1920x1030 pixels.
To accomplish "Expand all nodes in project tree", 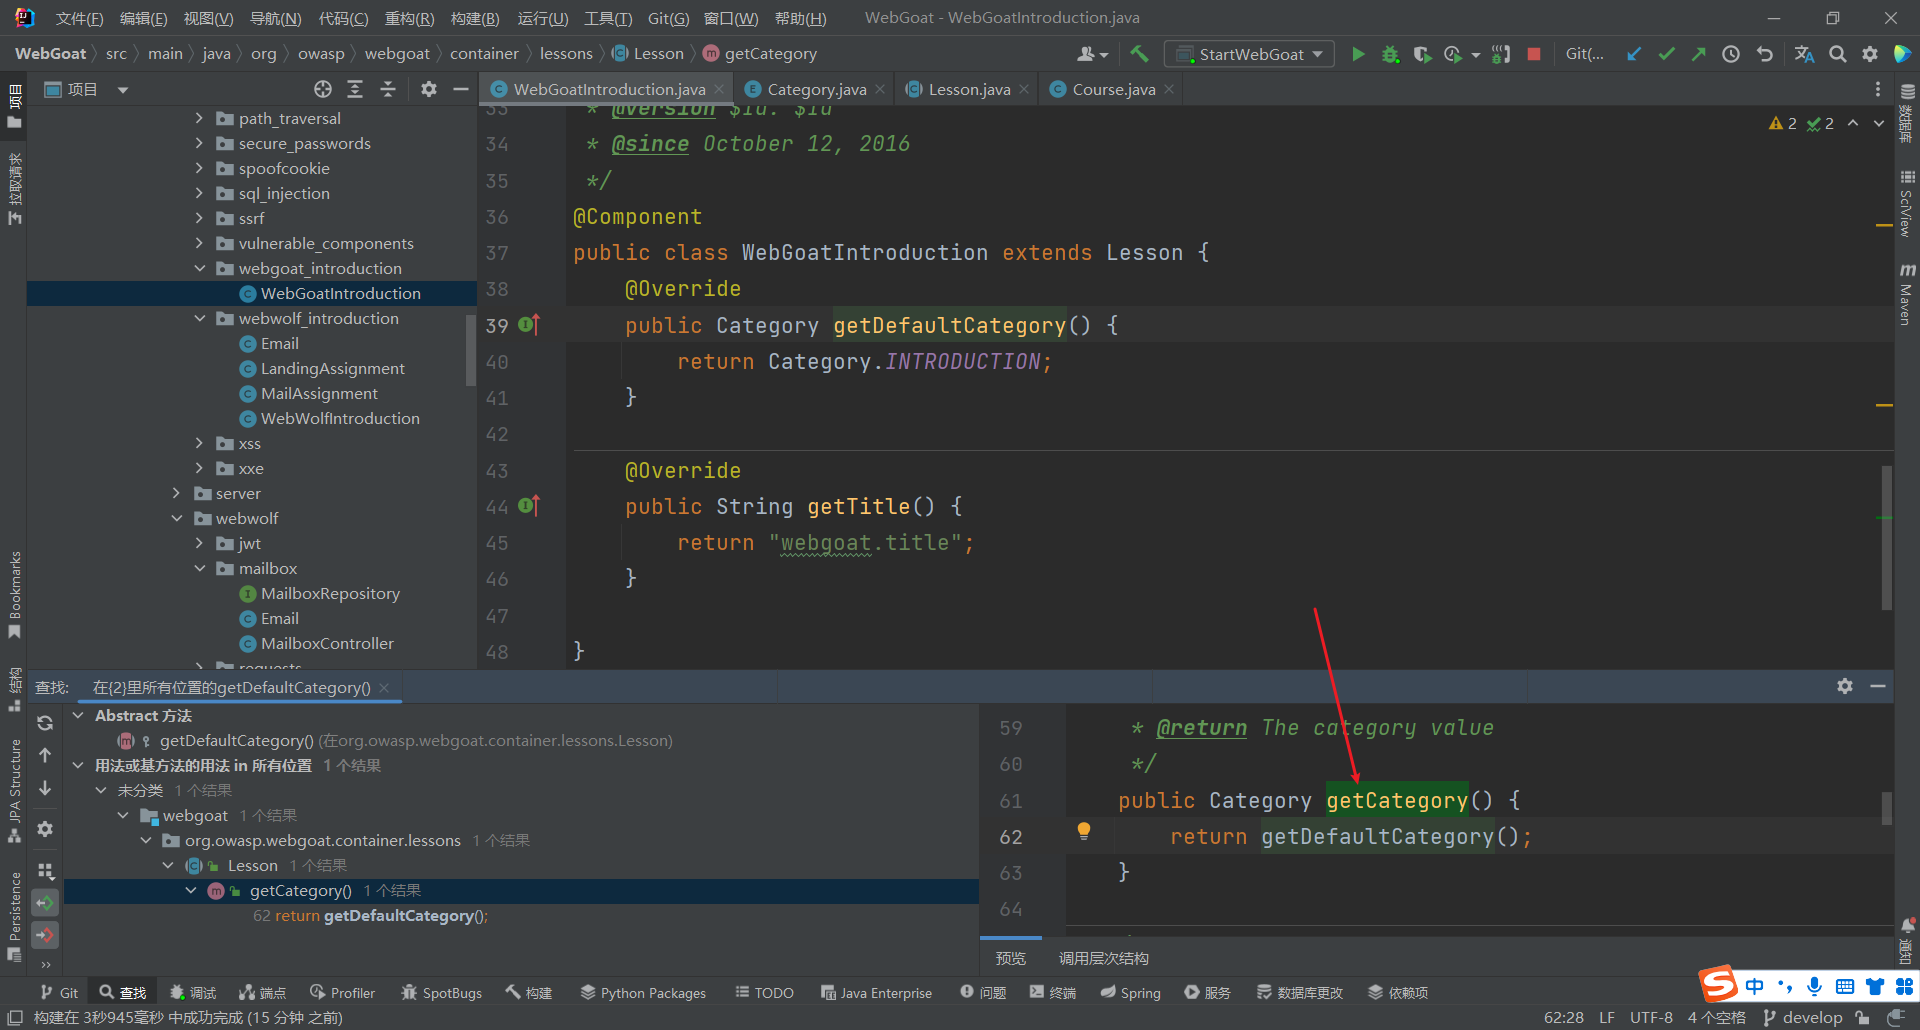I will click(x=355, y=89).
